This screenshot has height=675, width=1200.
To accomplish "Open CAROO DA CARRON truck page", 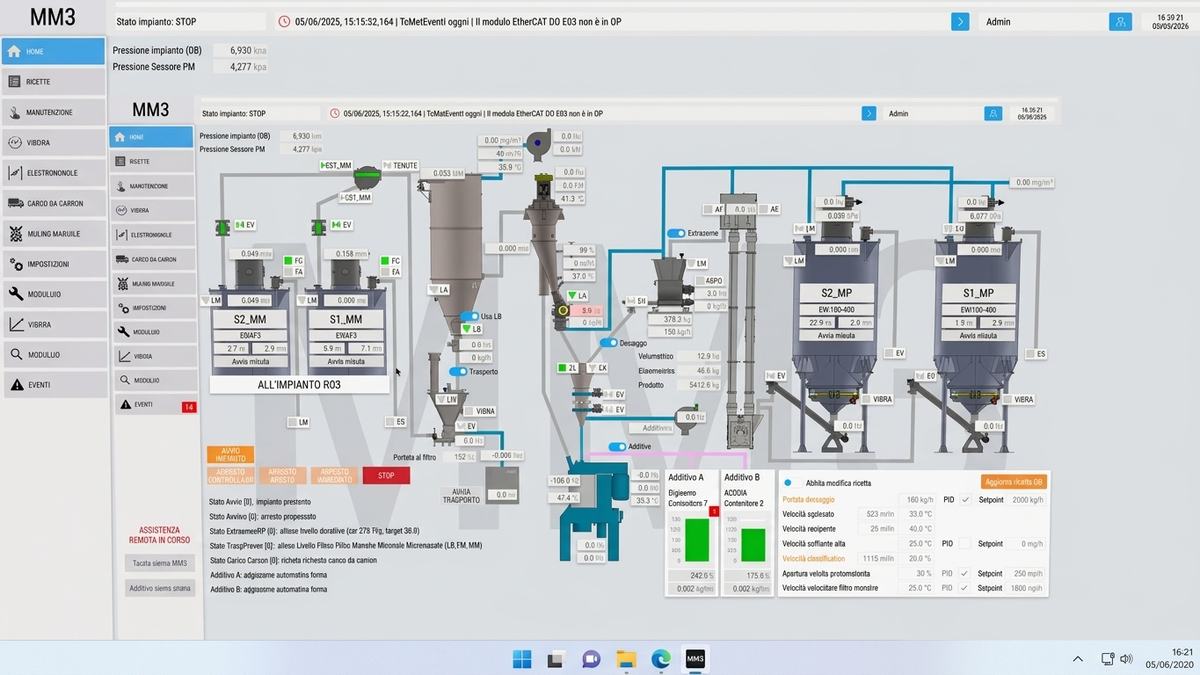I will coord(53,203).
